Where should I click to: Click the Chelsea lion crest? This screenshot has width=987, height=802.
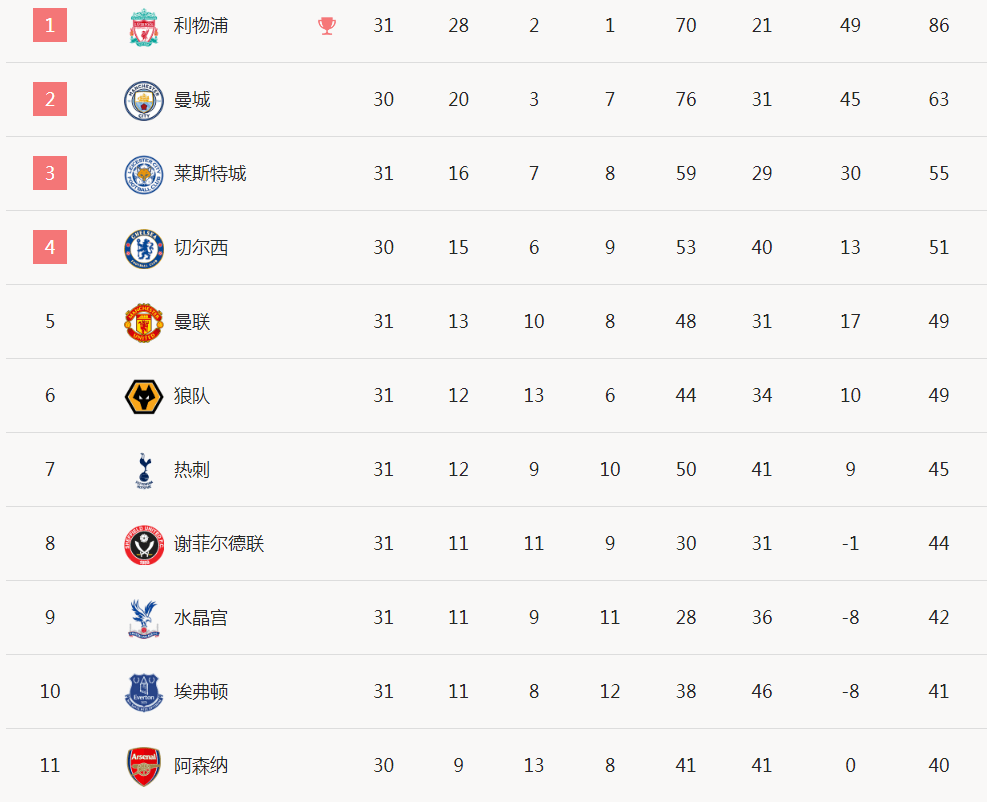coord(144,248)
